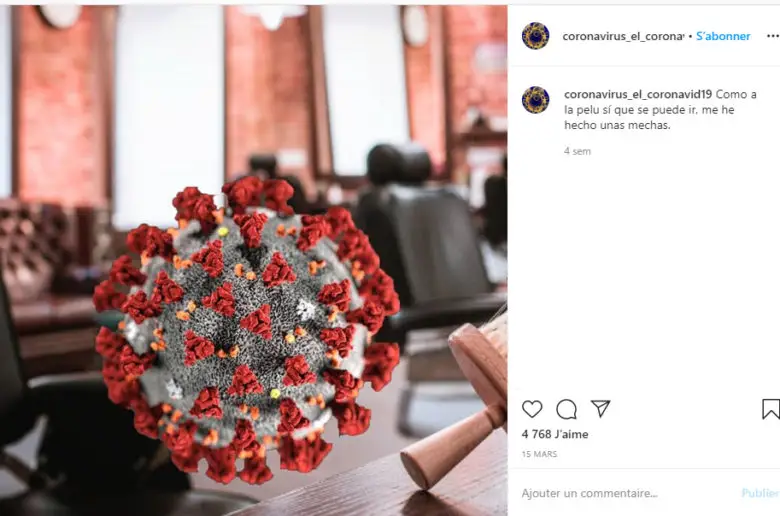Open the header profile avatar
Screen dimensions: 780x516
[535, 36]
